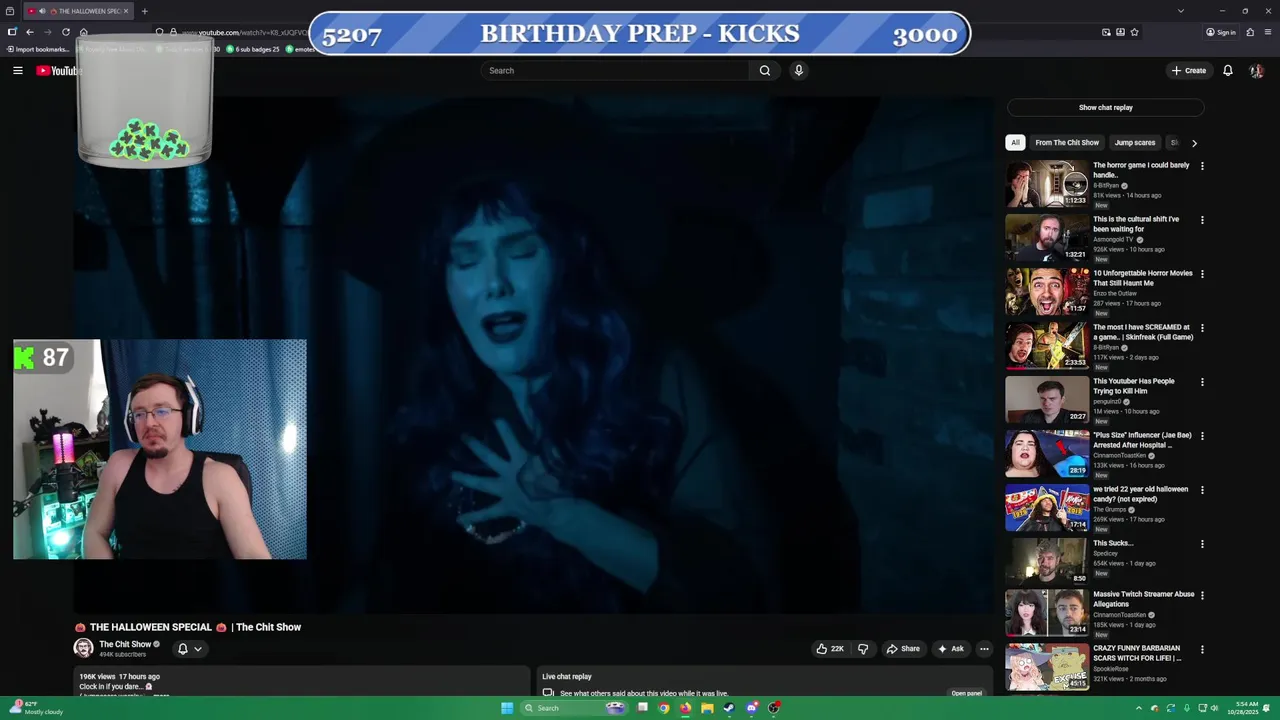Click the Create button

pos(1189,70)
